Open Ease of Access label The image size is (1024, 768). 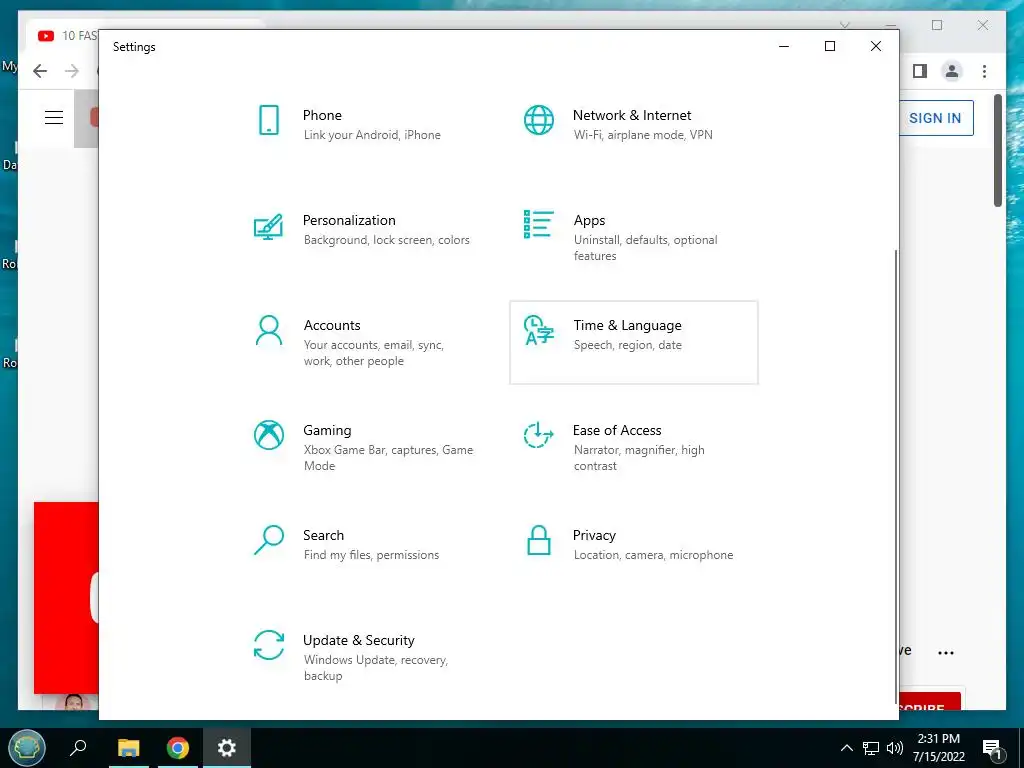(616, 430)
